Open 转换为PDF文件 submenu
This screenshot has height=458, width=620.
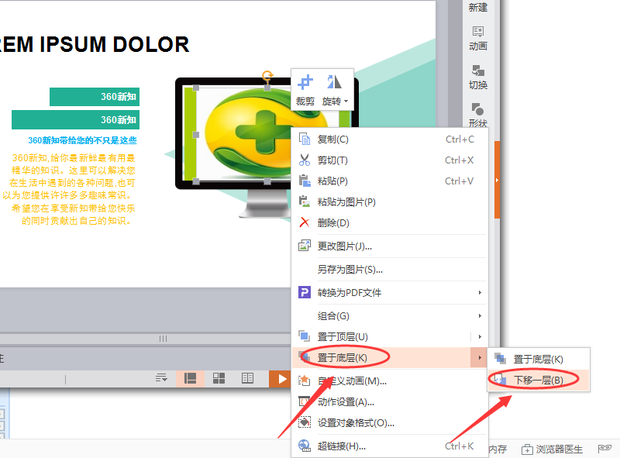(x=389, y=293)
